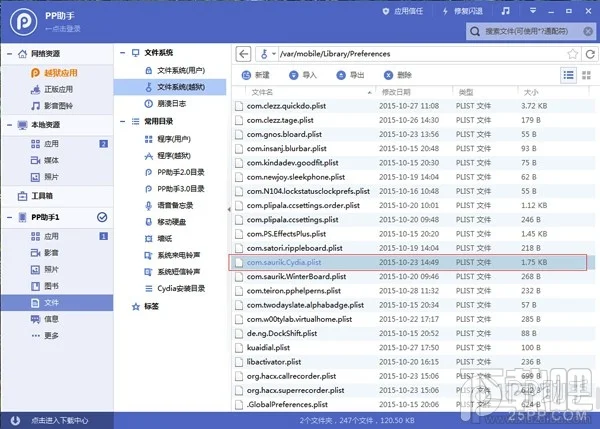
Task: Click the path field /var/mobile/Library/Preferences
Action: 421,54
